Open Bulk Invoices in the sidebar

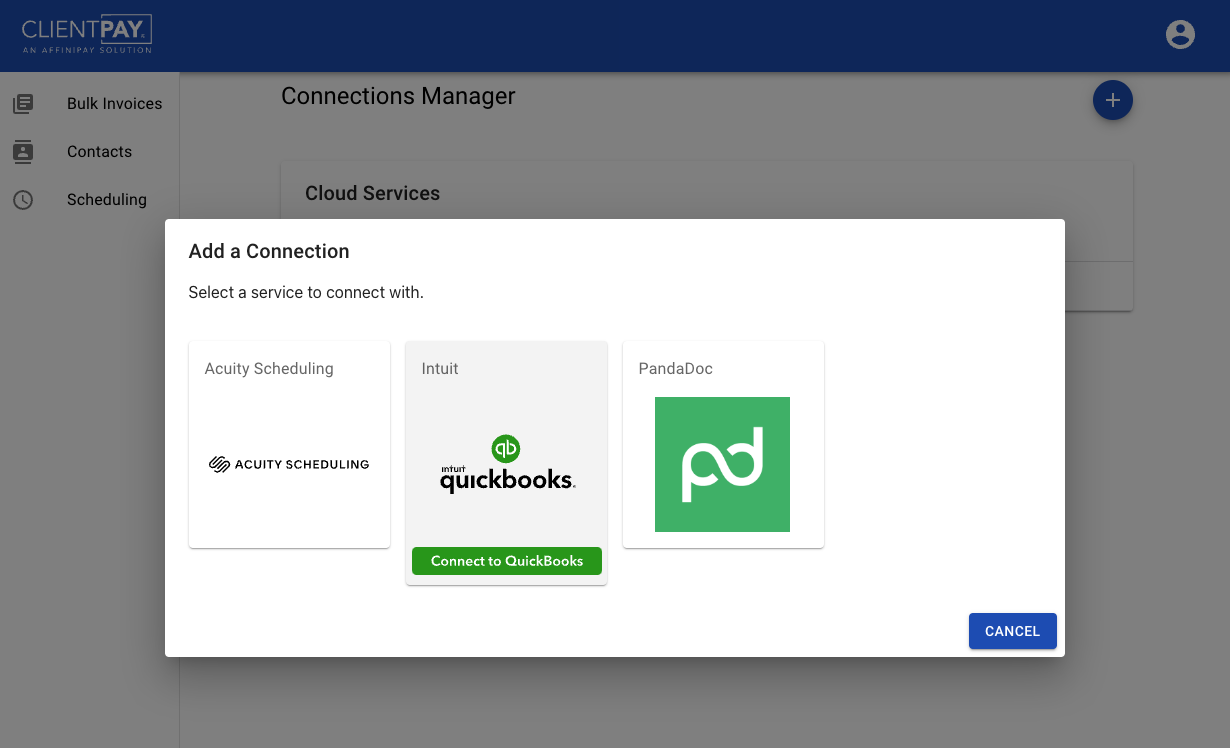coord(90,103)
